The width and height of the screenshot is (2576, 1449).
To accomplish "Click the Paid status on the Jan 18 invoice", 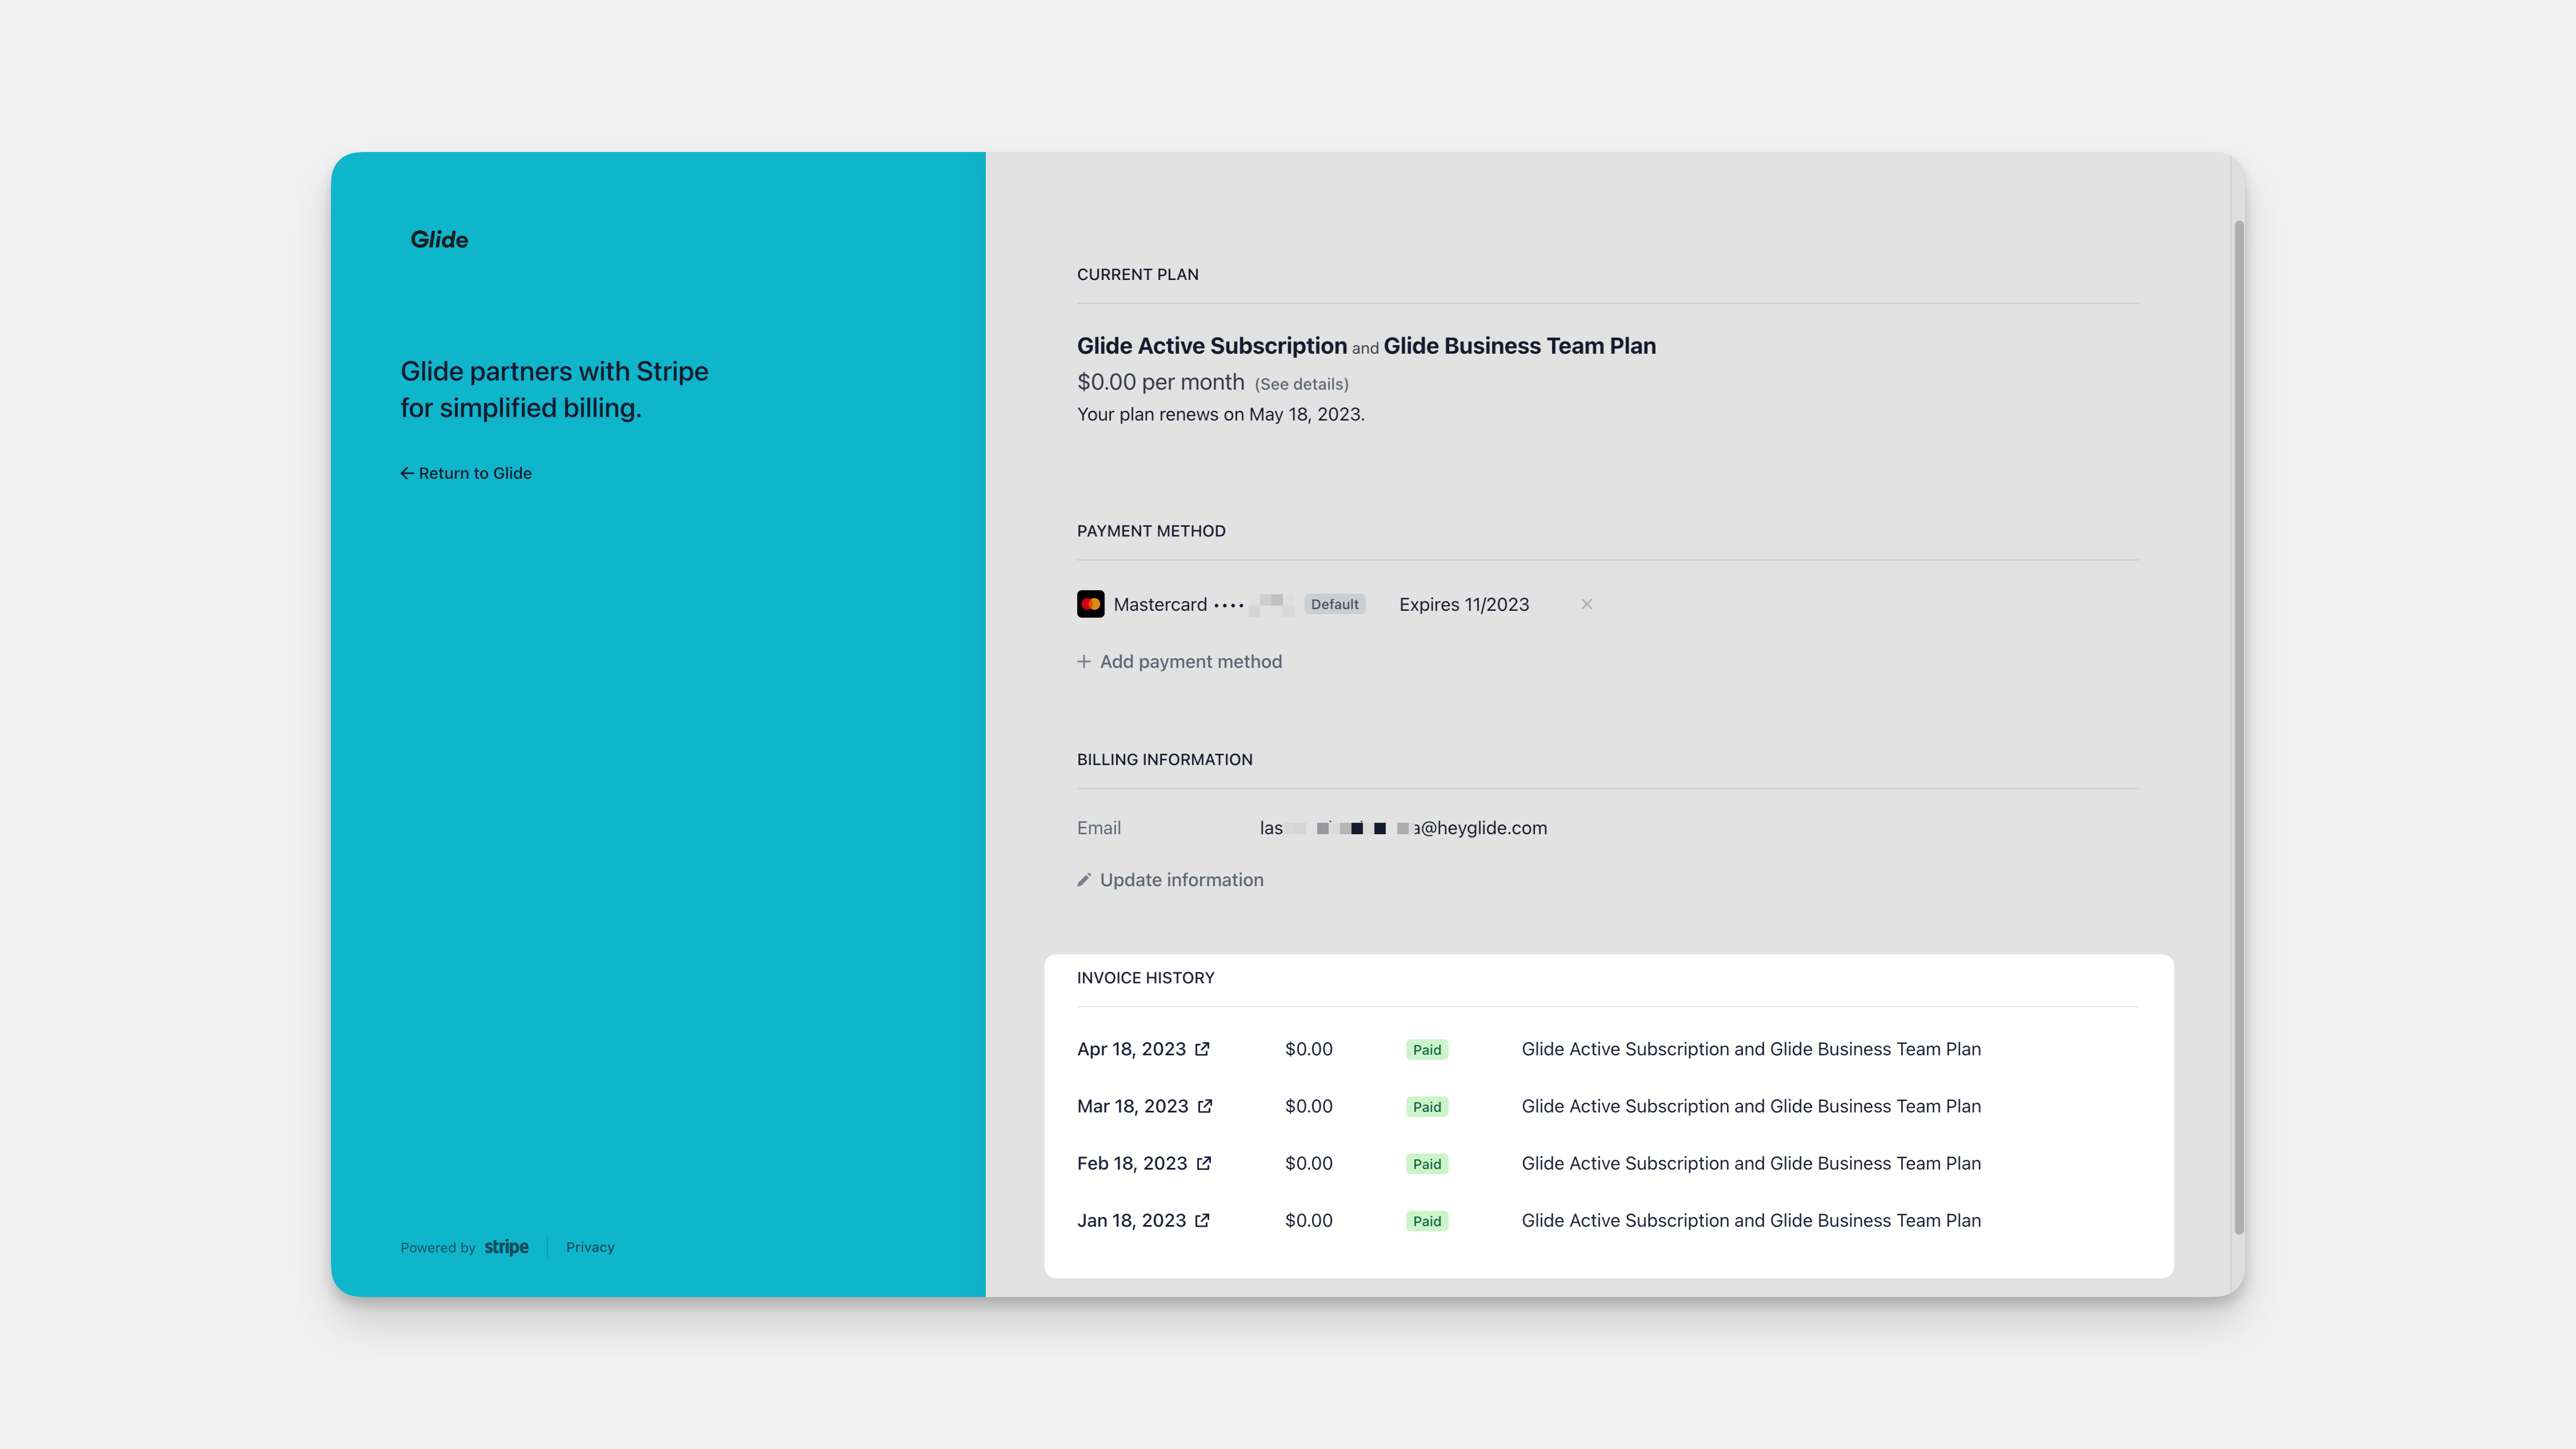I will coord(1427,1220).
